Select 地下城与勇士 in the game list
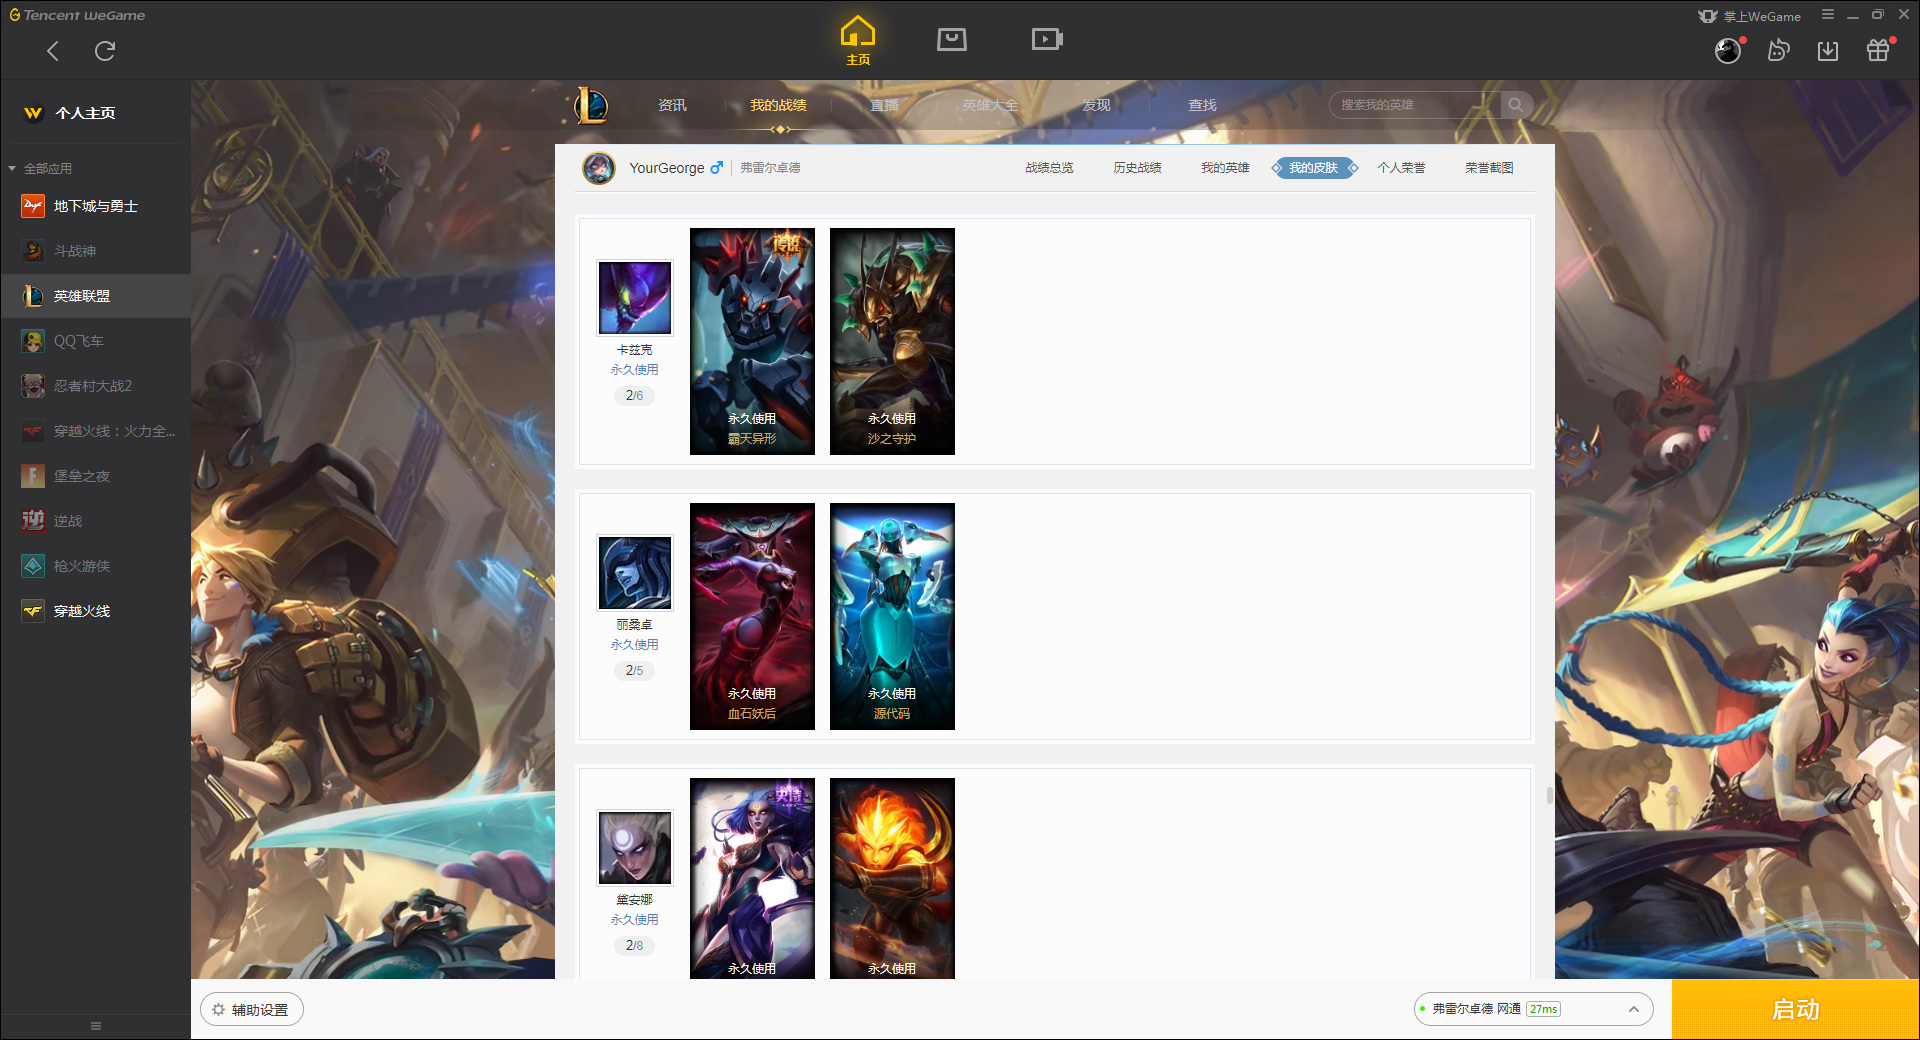The height and width of the screenshot is (1040, 1920). (95, 206)
